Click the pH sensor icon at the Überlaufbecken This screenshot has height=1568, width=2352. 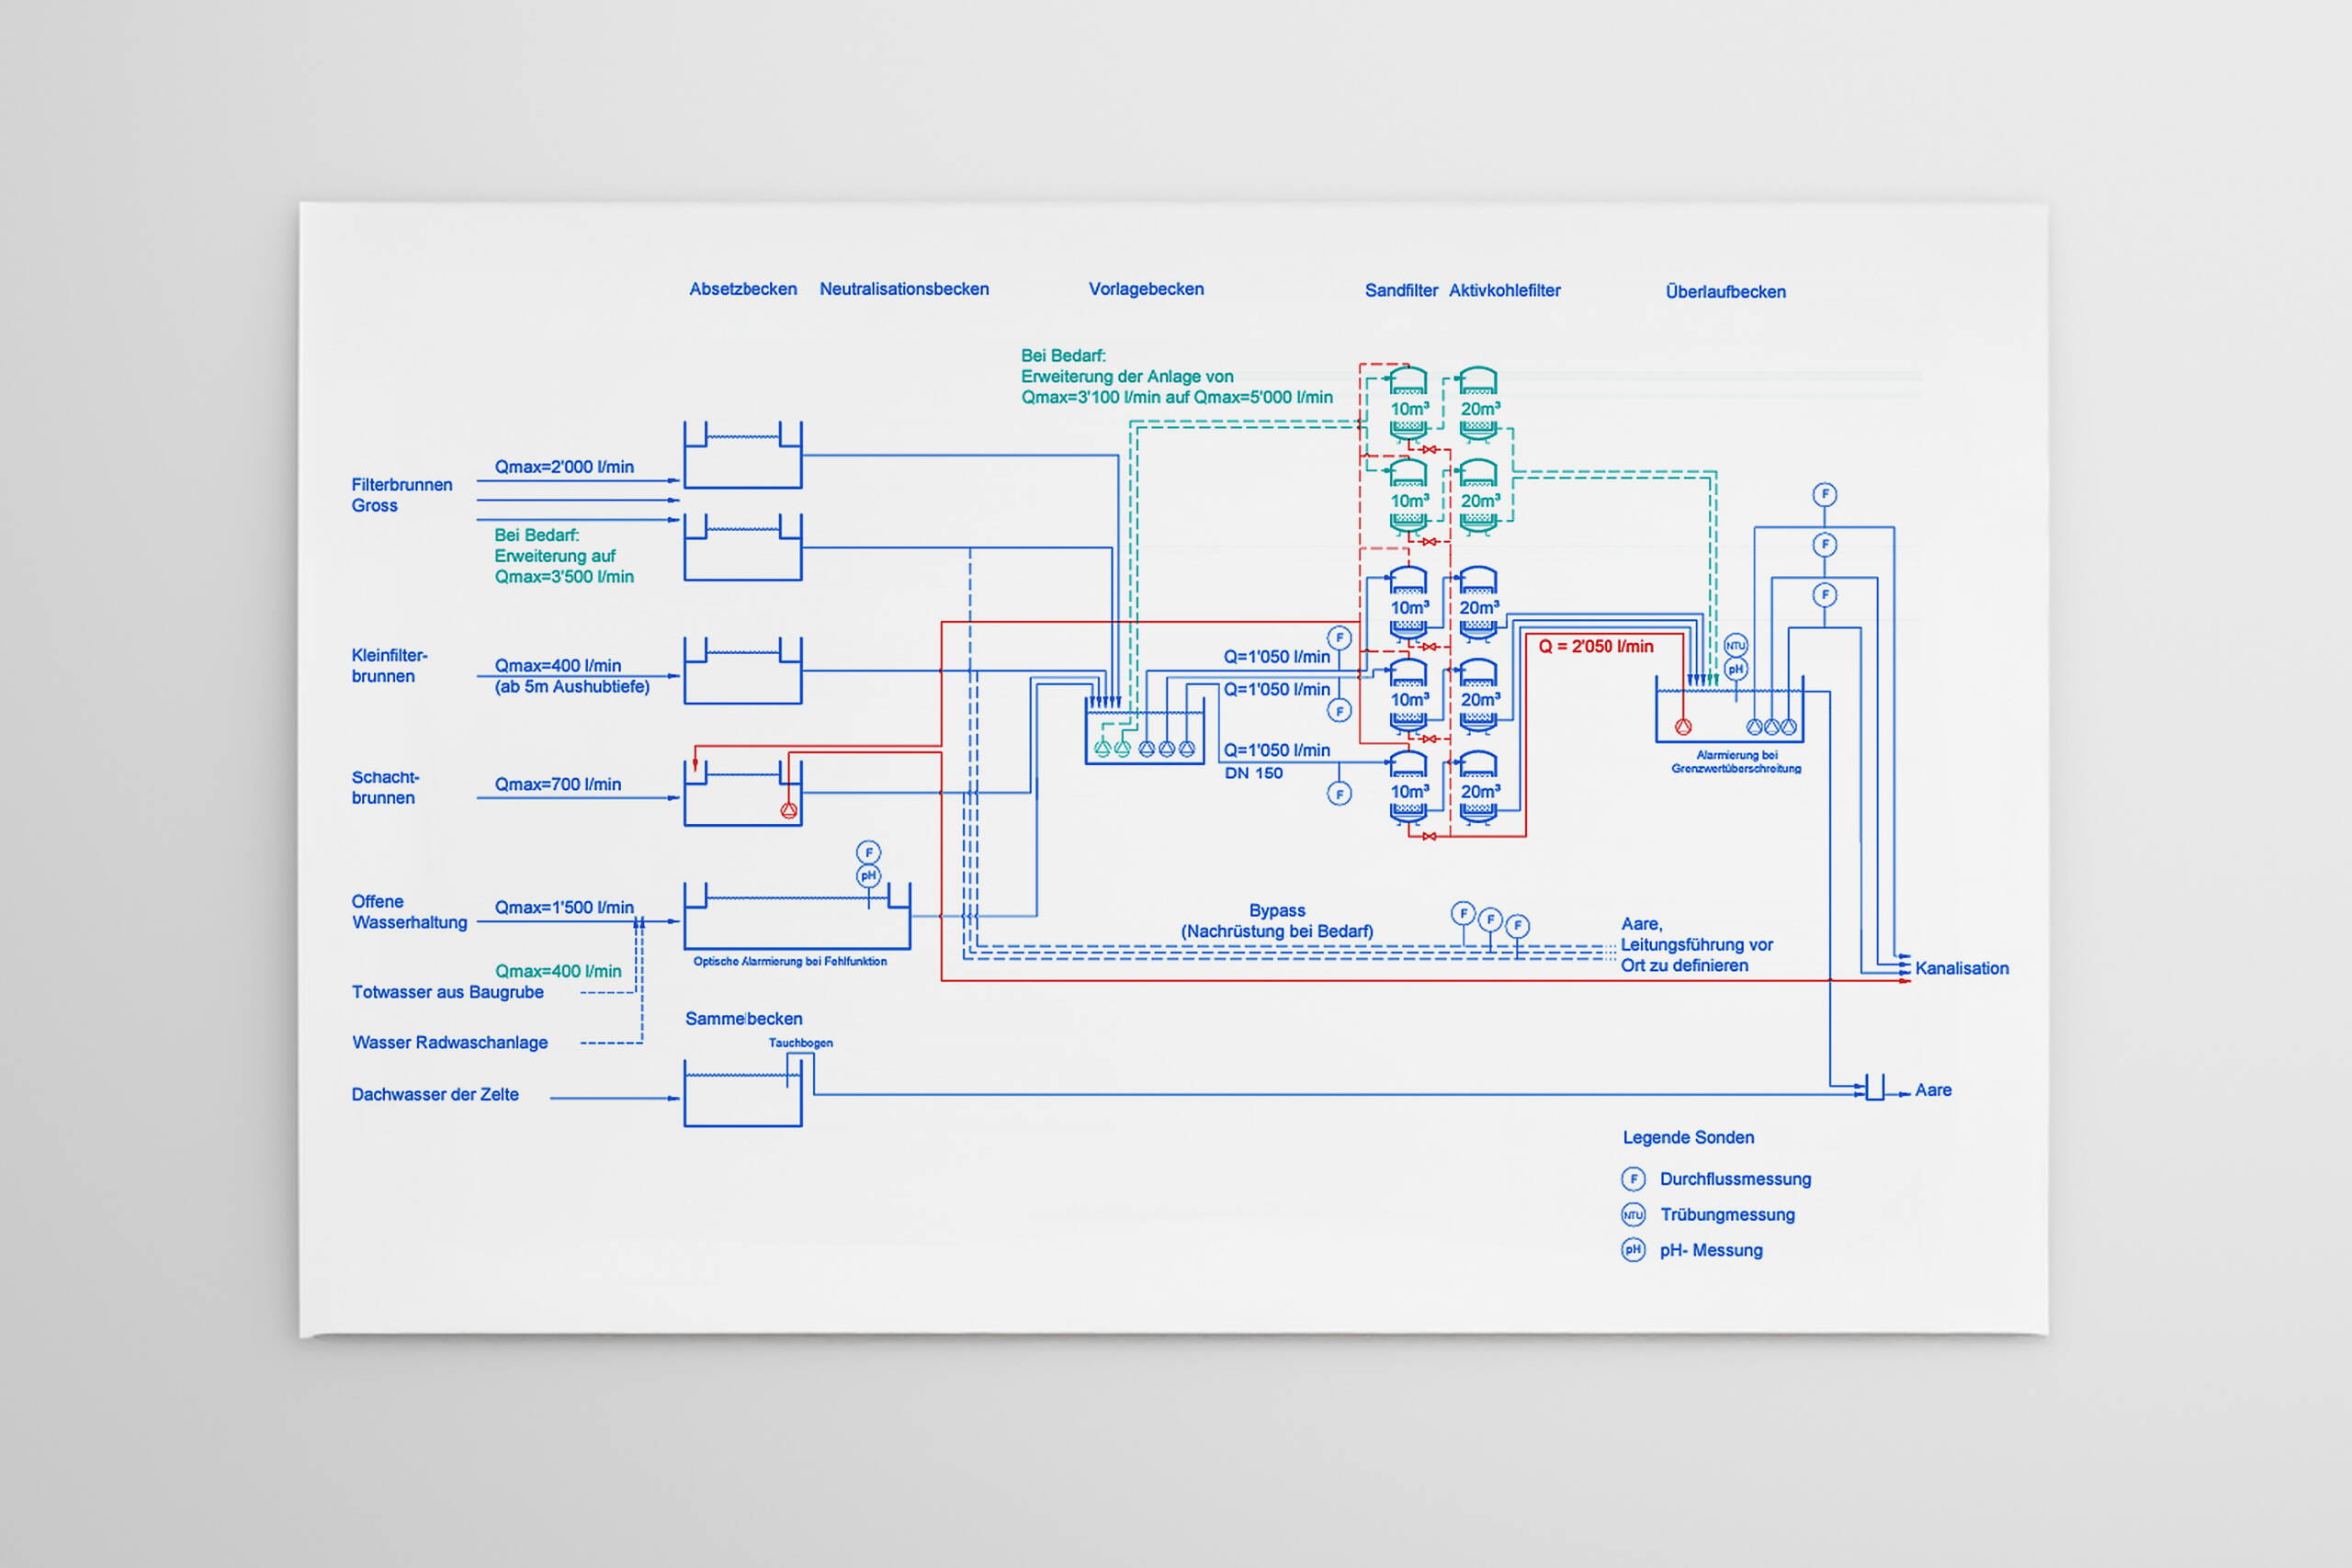[1737, 669]
